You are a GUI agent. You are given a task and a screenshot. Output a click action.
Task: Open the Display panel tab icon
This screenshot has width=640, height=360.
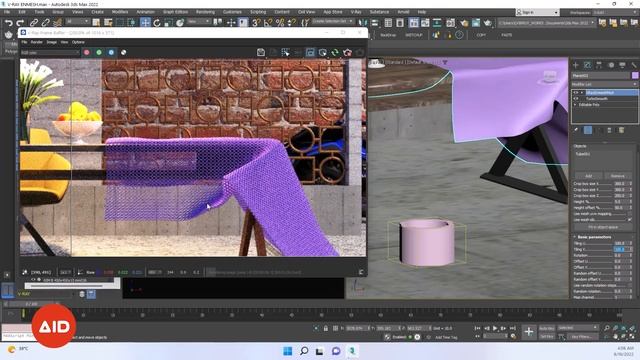point(622,65)
